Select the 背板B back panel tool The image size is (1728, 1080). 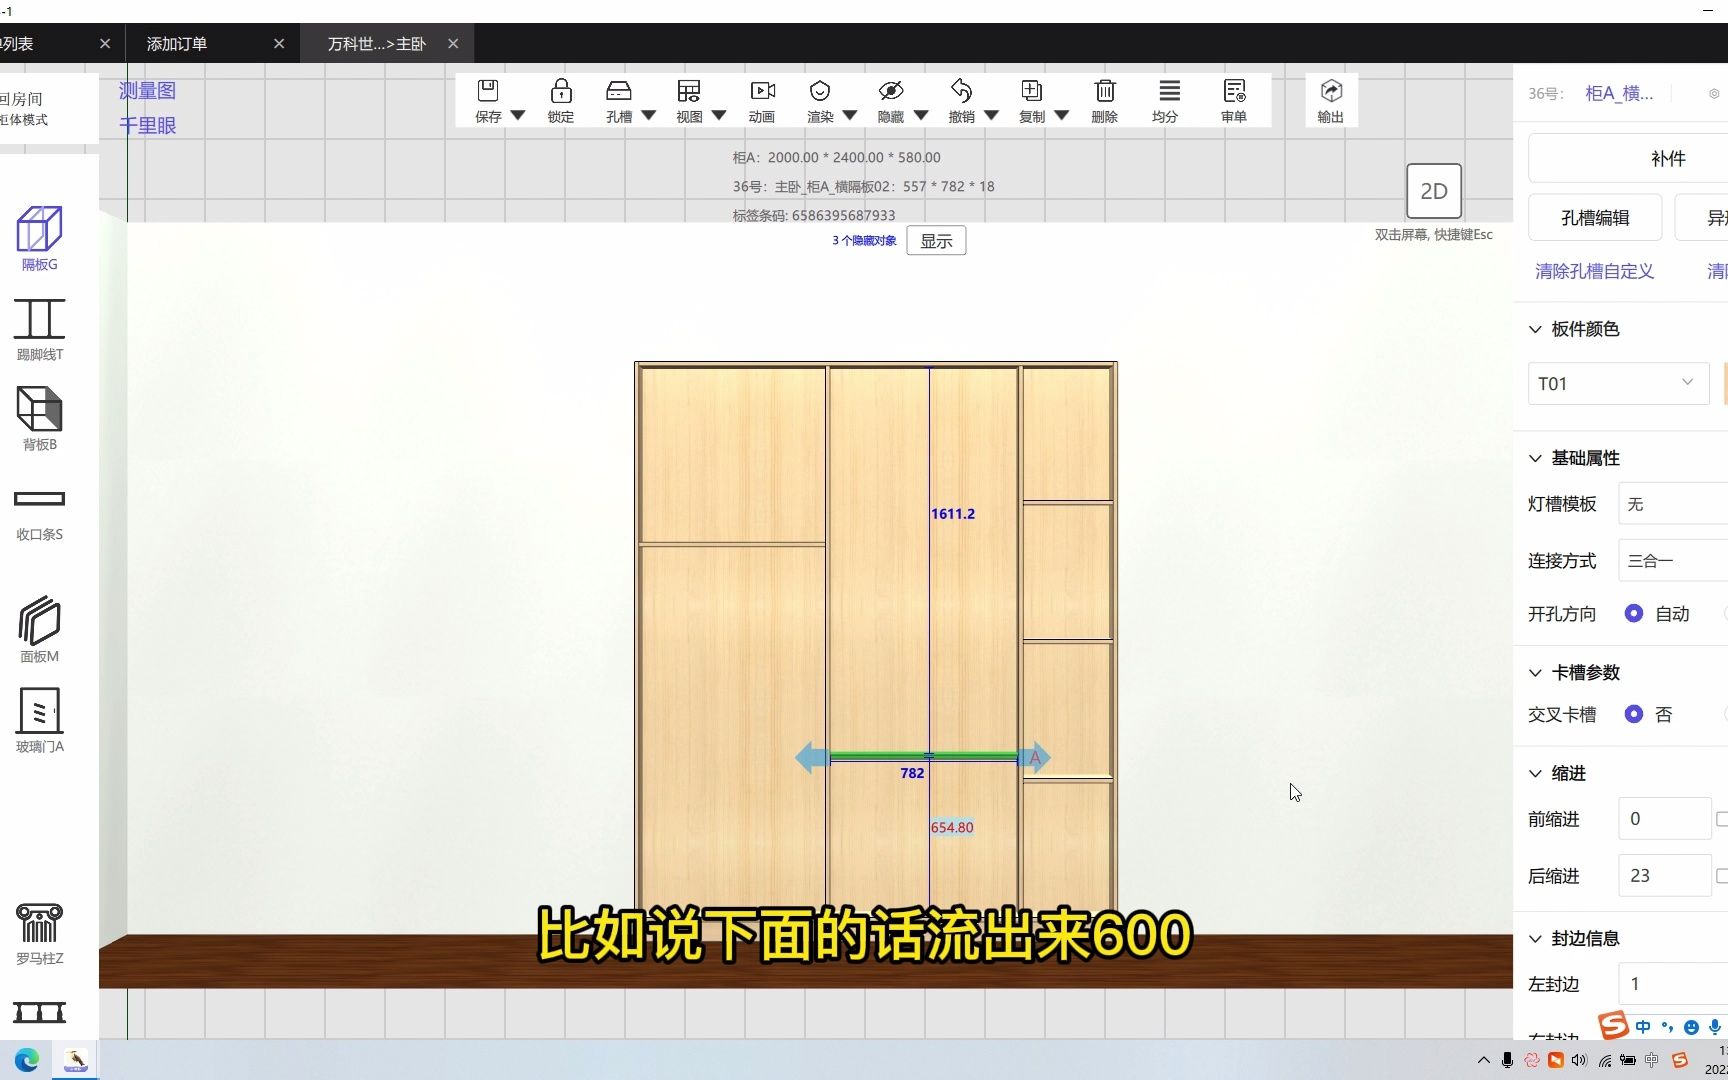point(40,418)
